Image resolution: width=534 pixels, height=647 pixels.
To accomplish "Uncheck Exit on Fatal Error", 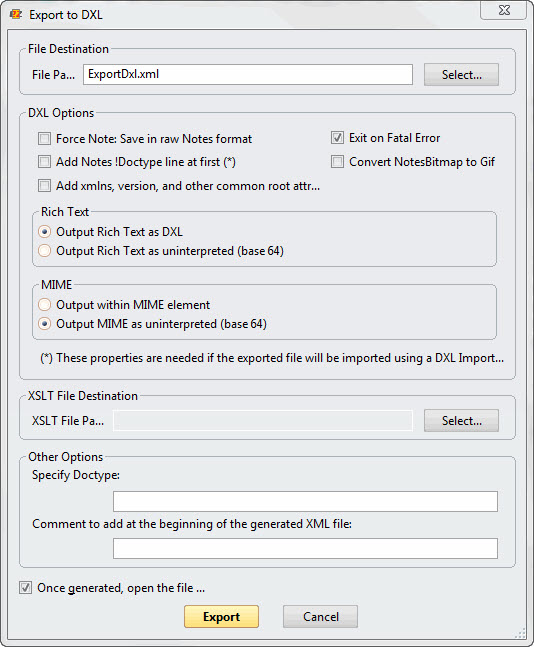I will pos(337,138).
